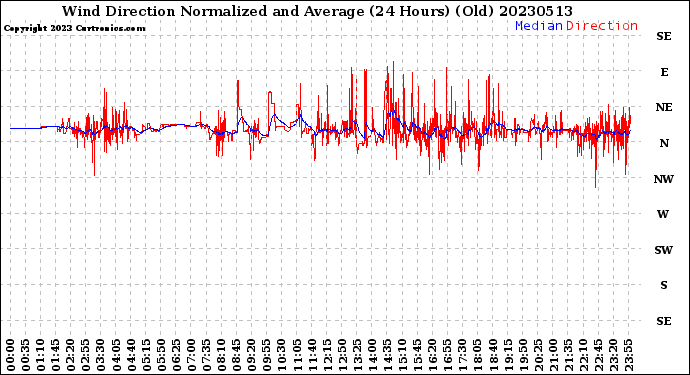Click the 15:45 time axis label
The image size is (690, 375).
(x=418, y=355)
